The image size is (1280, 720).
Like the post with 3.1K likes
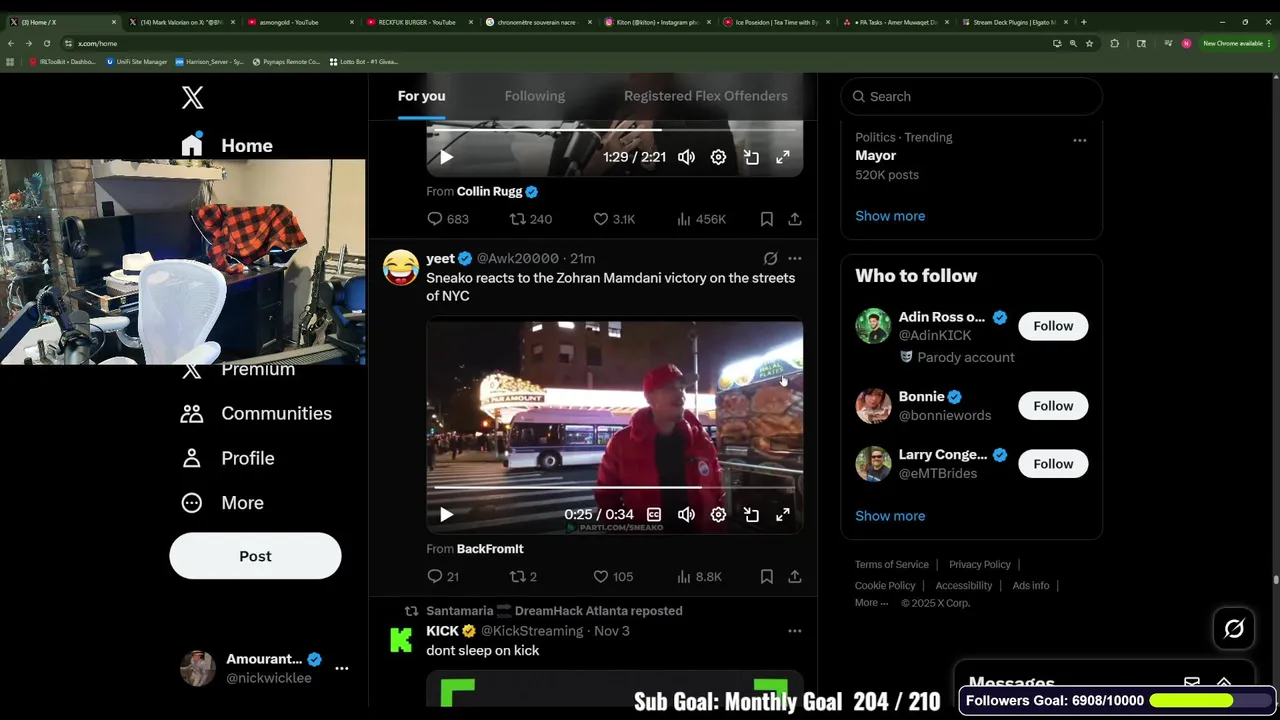[x=614, y=219]
